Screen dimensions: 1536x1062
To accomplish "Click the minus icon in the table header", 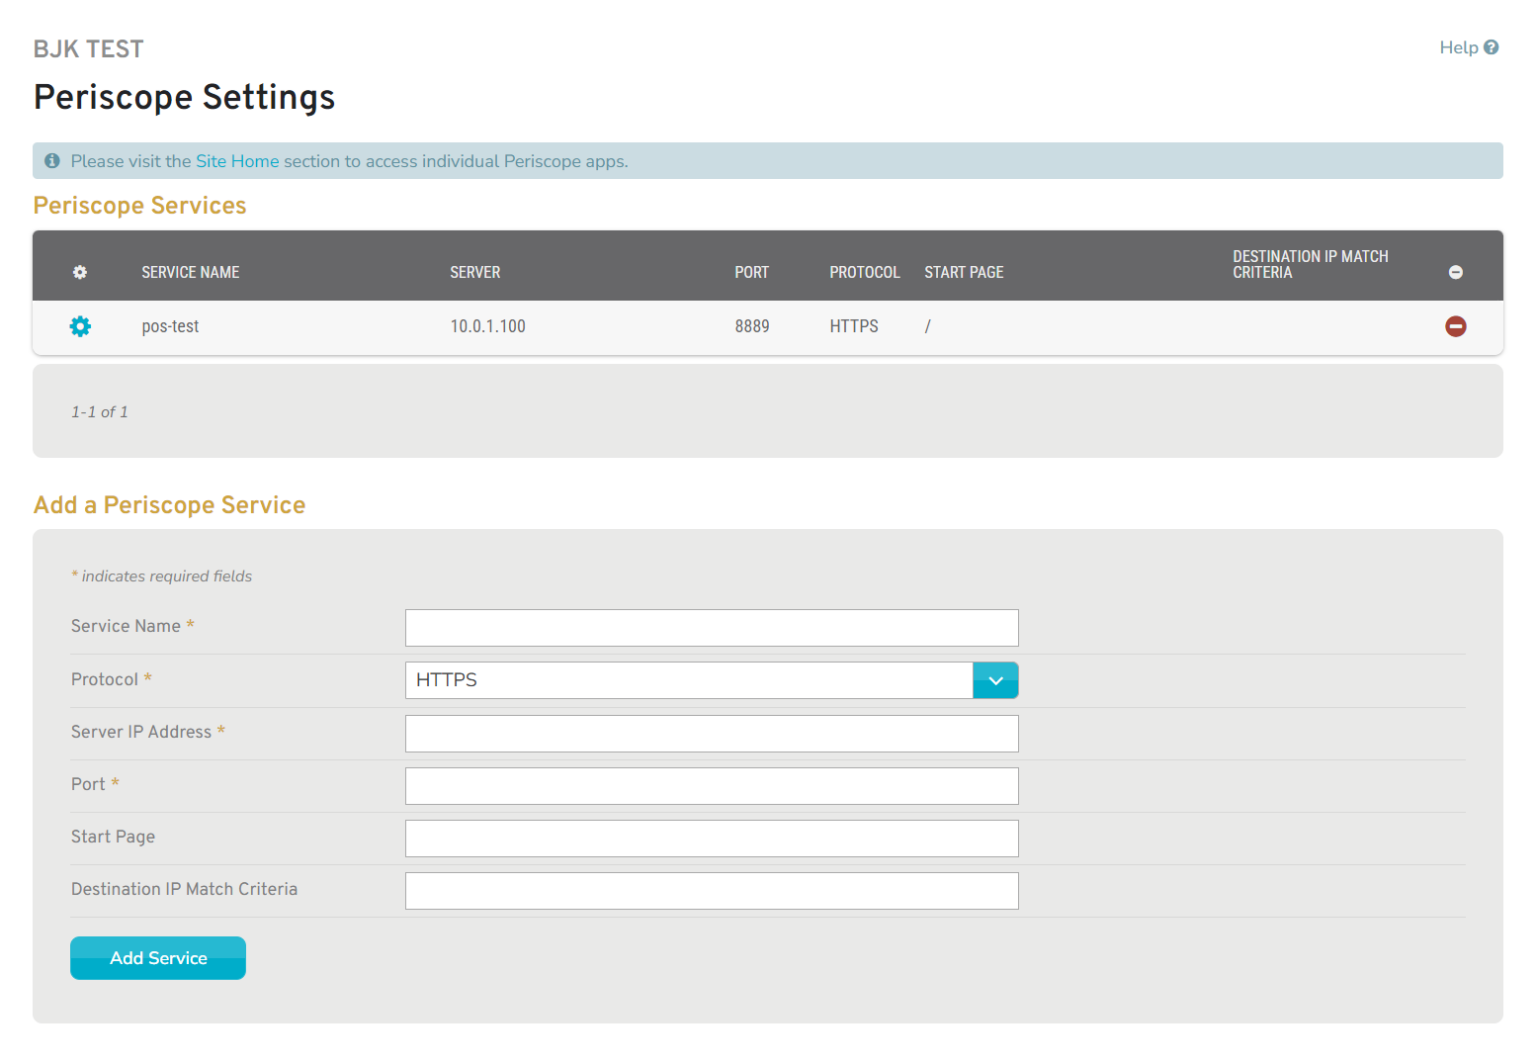I will (1455, 272).
